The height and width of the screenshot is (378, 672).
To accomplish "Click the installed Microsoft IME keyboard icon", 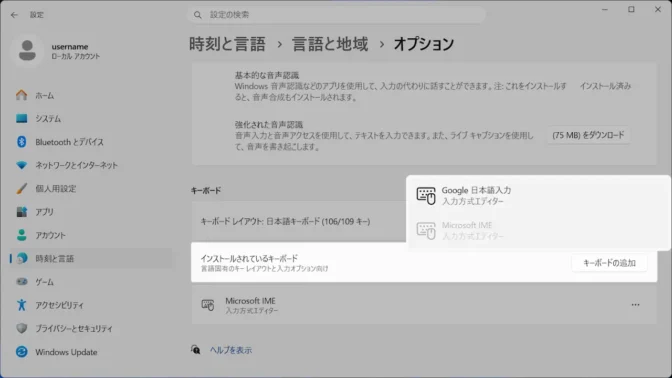I will pos(208,305).
